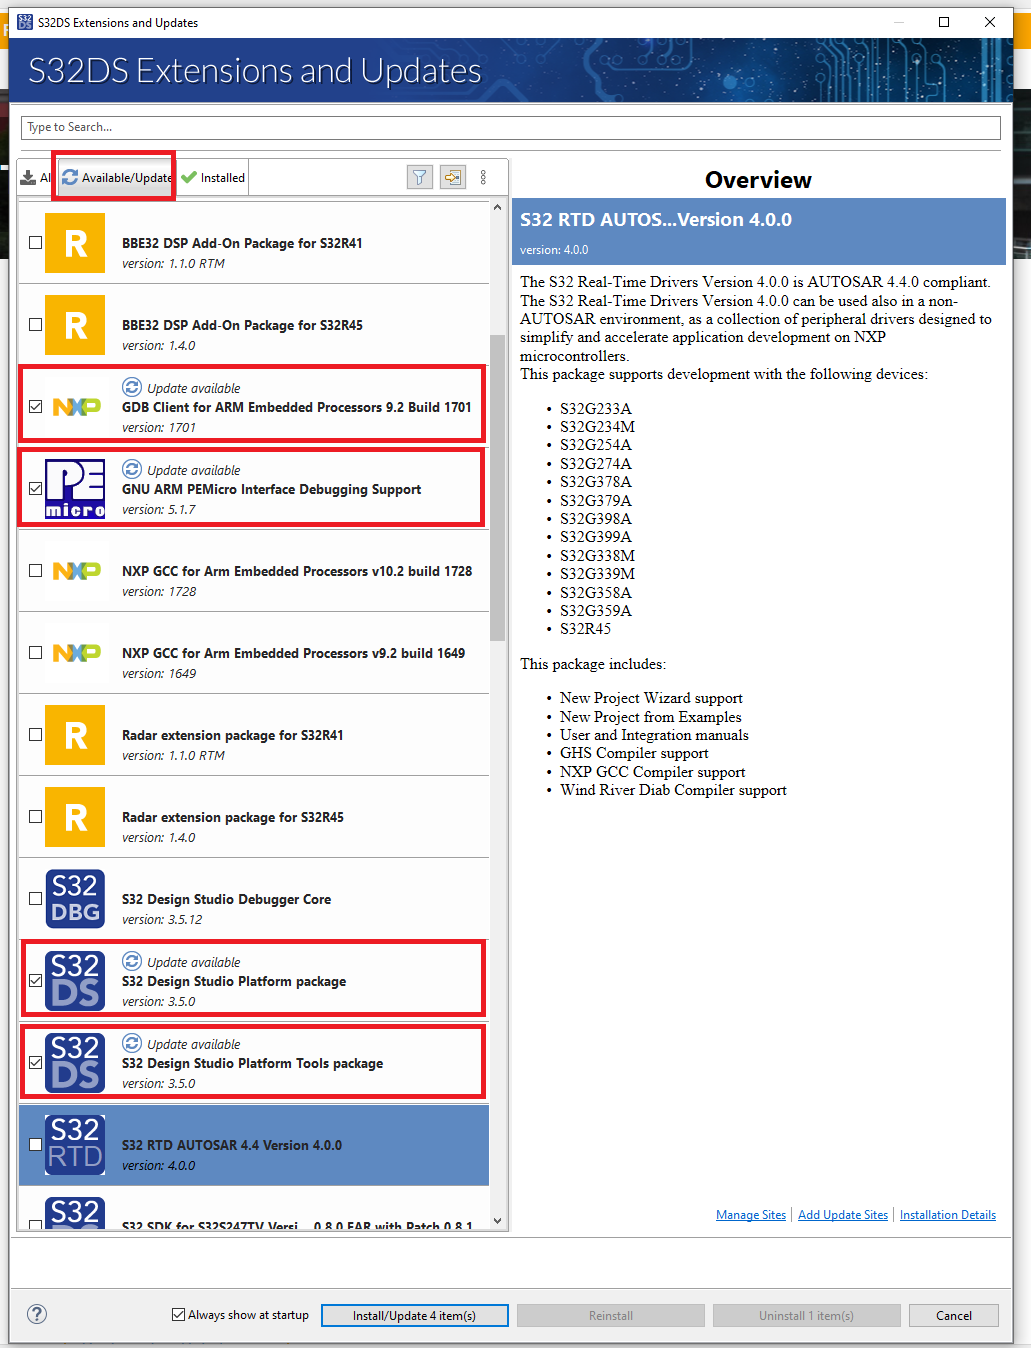1032x1348 pixels.
Task: Click the S32 DBG Debugger Core icon
Action: [75, 898]
